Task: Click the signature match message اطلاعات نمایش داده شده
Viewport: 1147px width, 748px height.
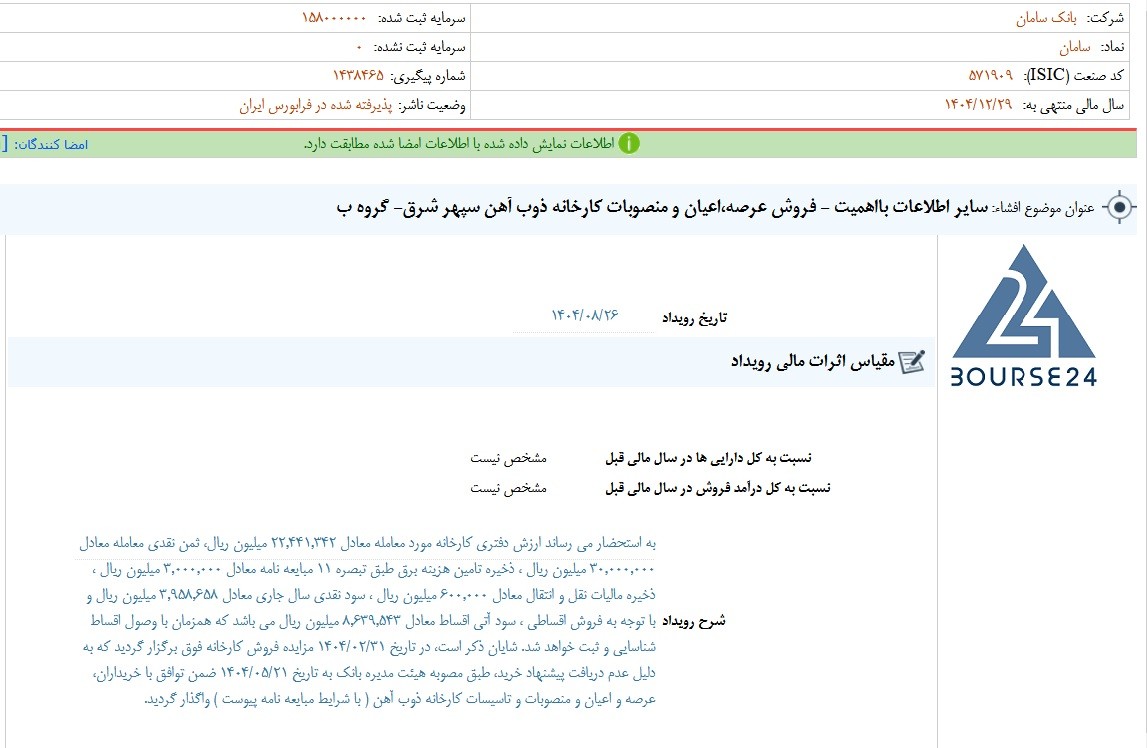Action: pyautogui.click(x=459, y=143)
